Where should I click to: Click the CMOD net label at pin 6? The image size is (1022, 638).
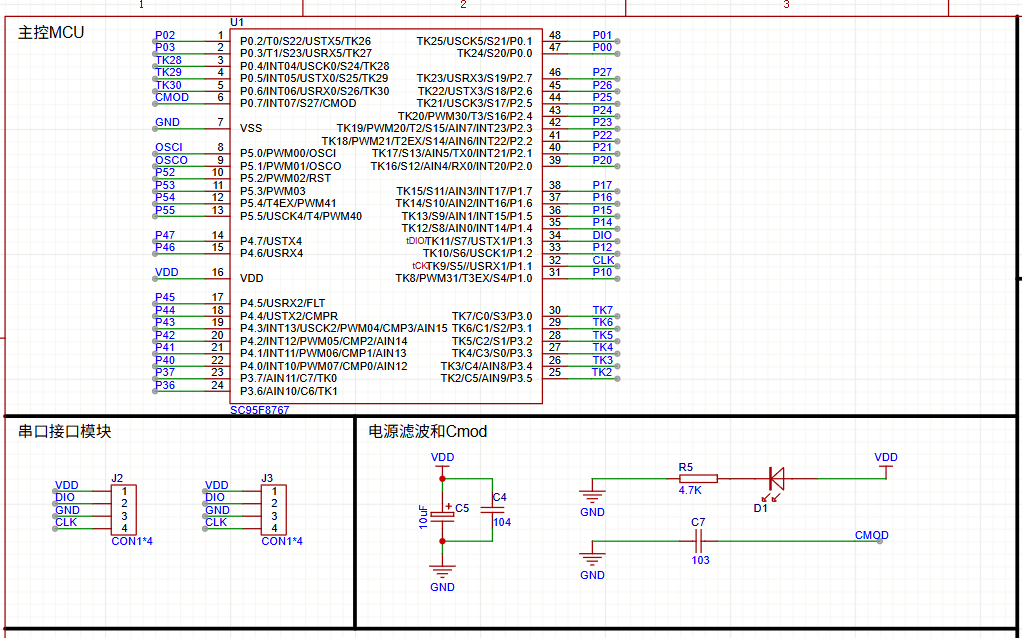[x=172, y=98]
